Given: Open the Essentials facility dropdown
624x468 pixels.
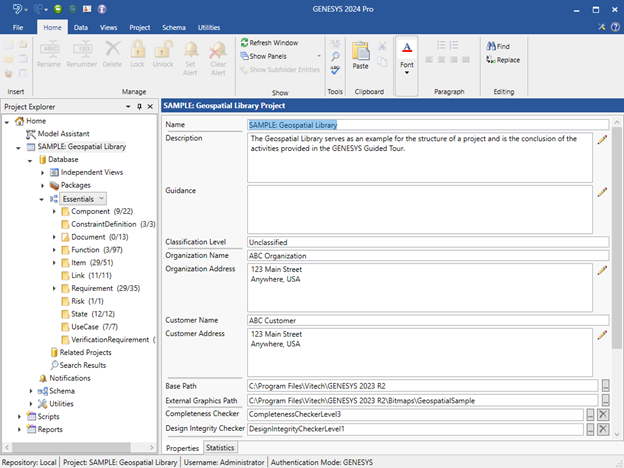Looking at the screenshot, I should click(101, 198).
